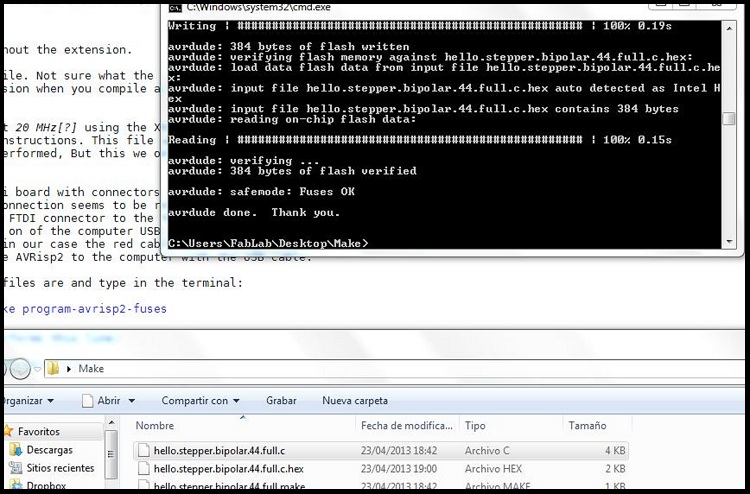Expand the address bar arrow before Make

coord(69,369)
